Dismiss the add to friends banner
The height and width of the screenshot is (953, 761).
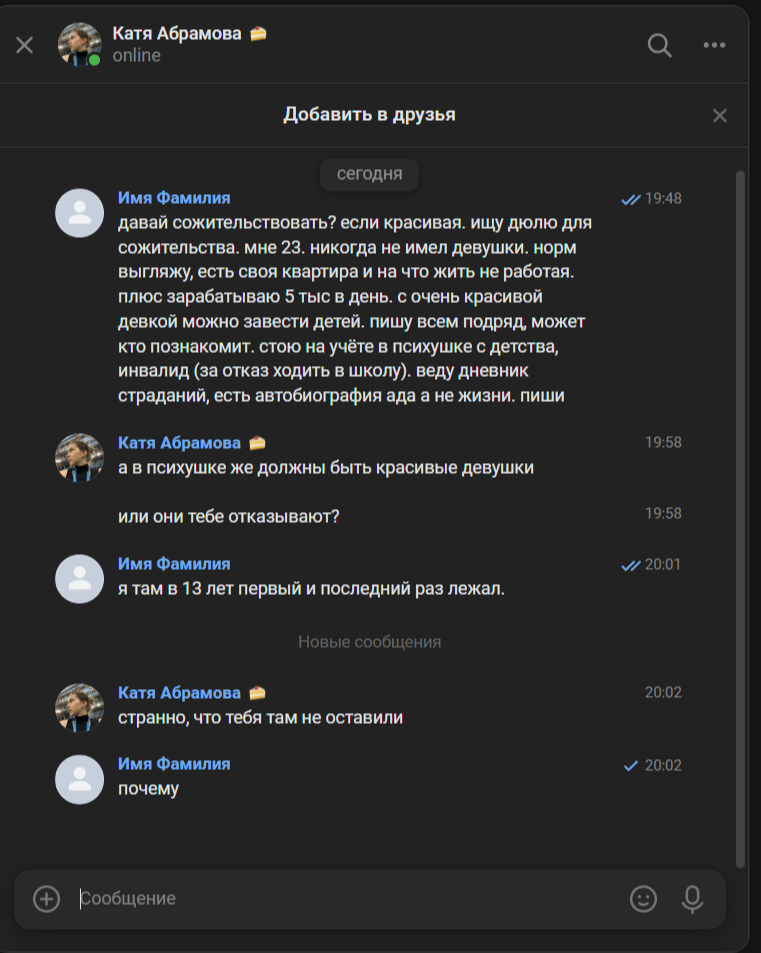point(719,116)
